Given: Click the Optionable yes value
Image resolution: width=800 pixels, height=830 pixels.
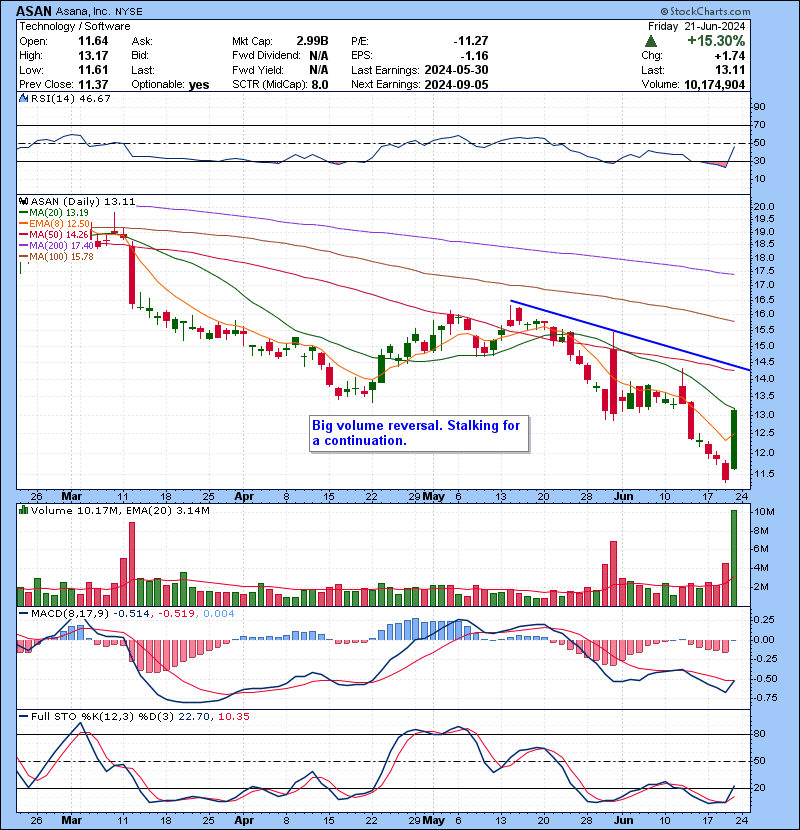Looking at the screenshot, I should tap(199, 85).
